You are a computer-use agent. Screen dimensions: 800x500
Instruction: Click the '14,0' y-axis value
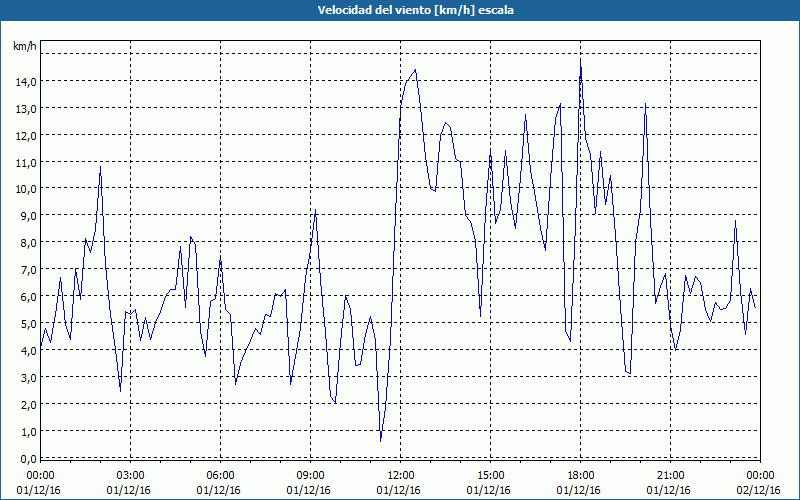pos(25,81)
